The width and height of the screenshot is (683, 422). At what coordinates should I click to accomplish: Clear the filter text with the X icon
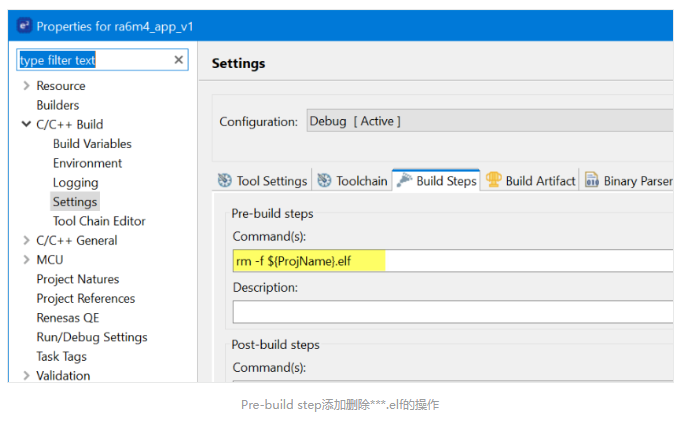click(x=179, y=60)
